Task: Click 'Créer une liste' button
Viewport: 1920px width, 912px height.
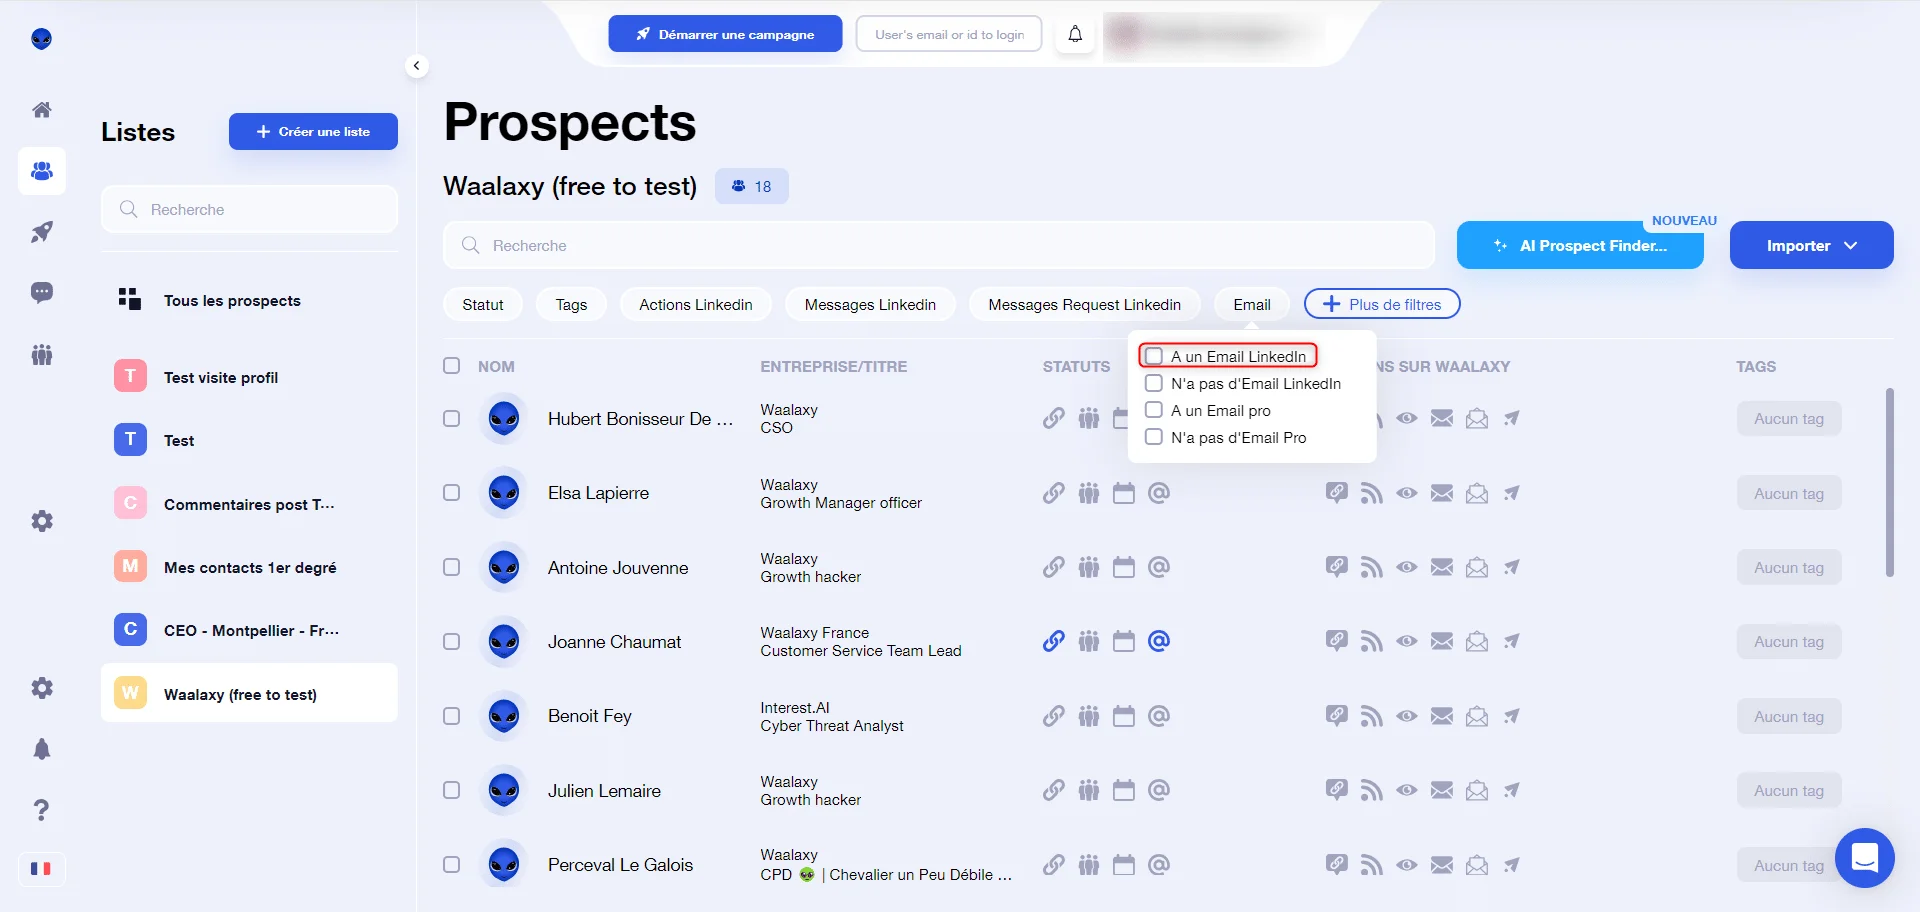Action: pyautogui.click(x=313, y=131)
